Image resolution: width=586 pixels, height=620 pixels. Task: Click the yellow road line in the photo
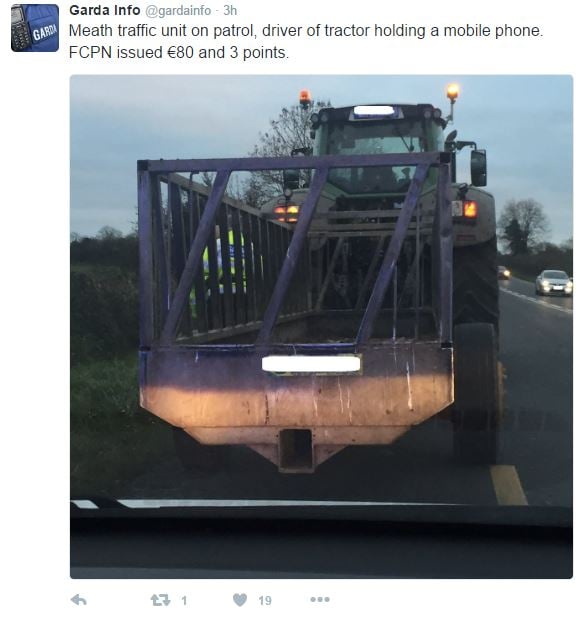[x=508, y=485]
